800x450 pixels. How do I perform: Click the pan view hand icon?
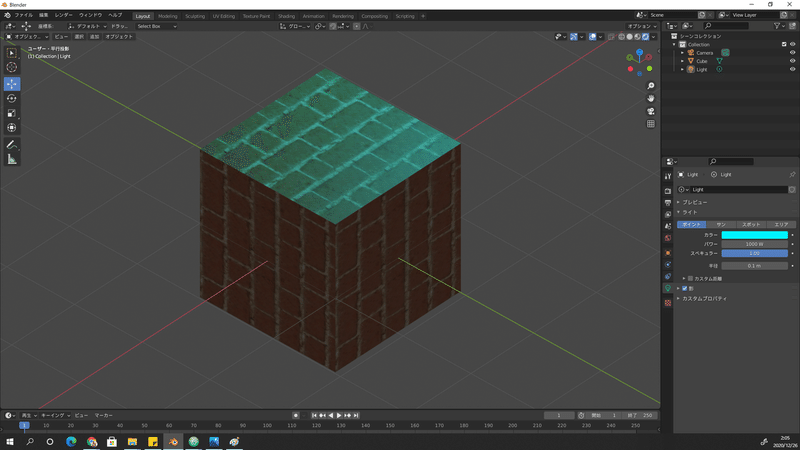(x=651, y=98)
